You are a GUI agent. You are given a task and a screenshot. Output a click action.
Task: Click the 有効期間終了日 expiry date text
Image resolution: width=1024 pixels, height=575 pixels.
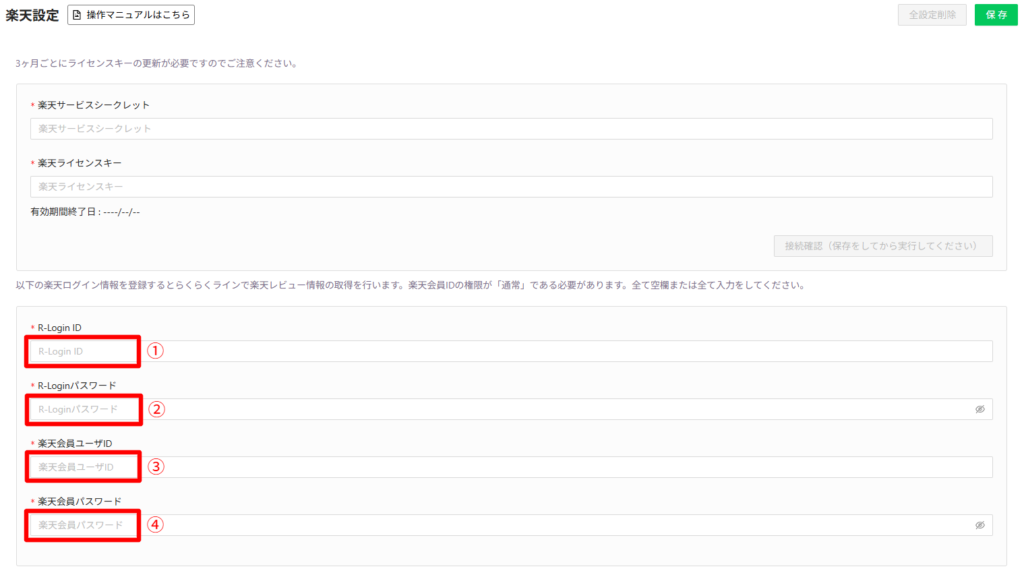coord(85,212)
